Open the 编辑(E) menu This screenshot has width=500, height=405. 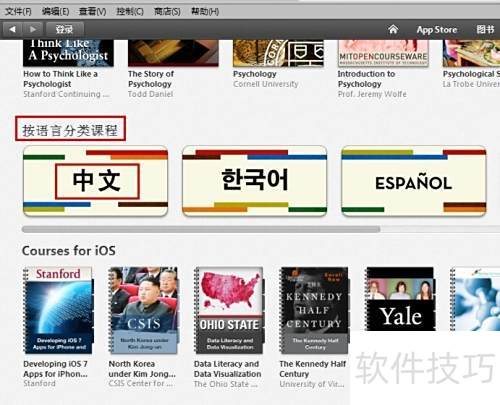point(55,12)
